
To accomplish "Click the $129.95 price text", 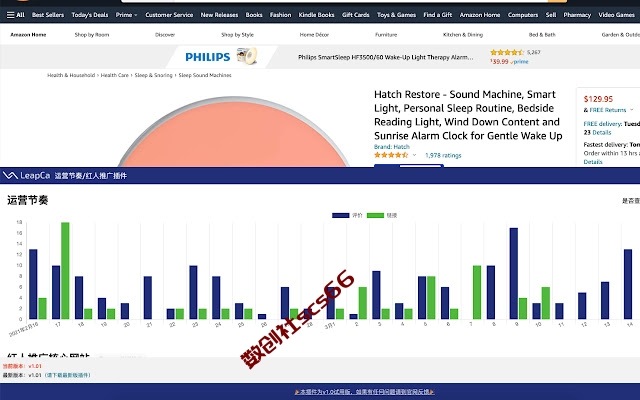I will (x=598, y=99).
